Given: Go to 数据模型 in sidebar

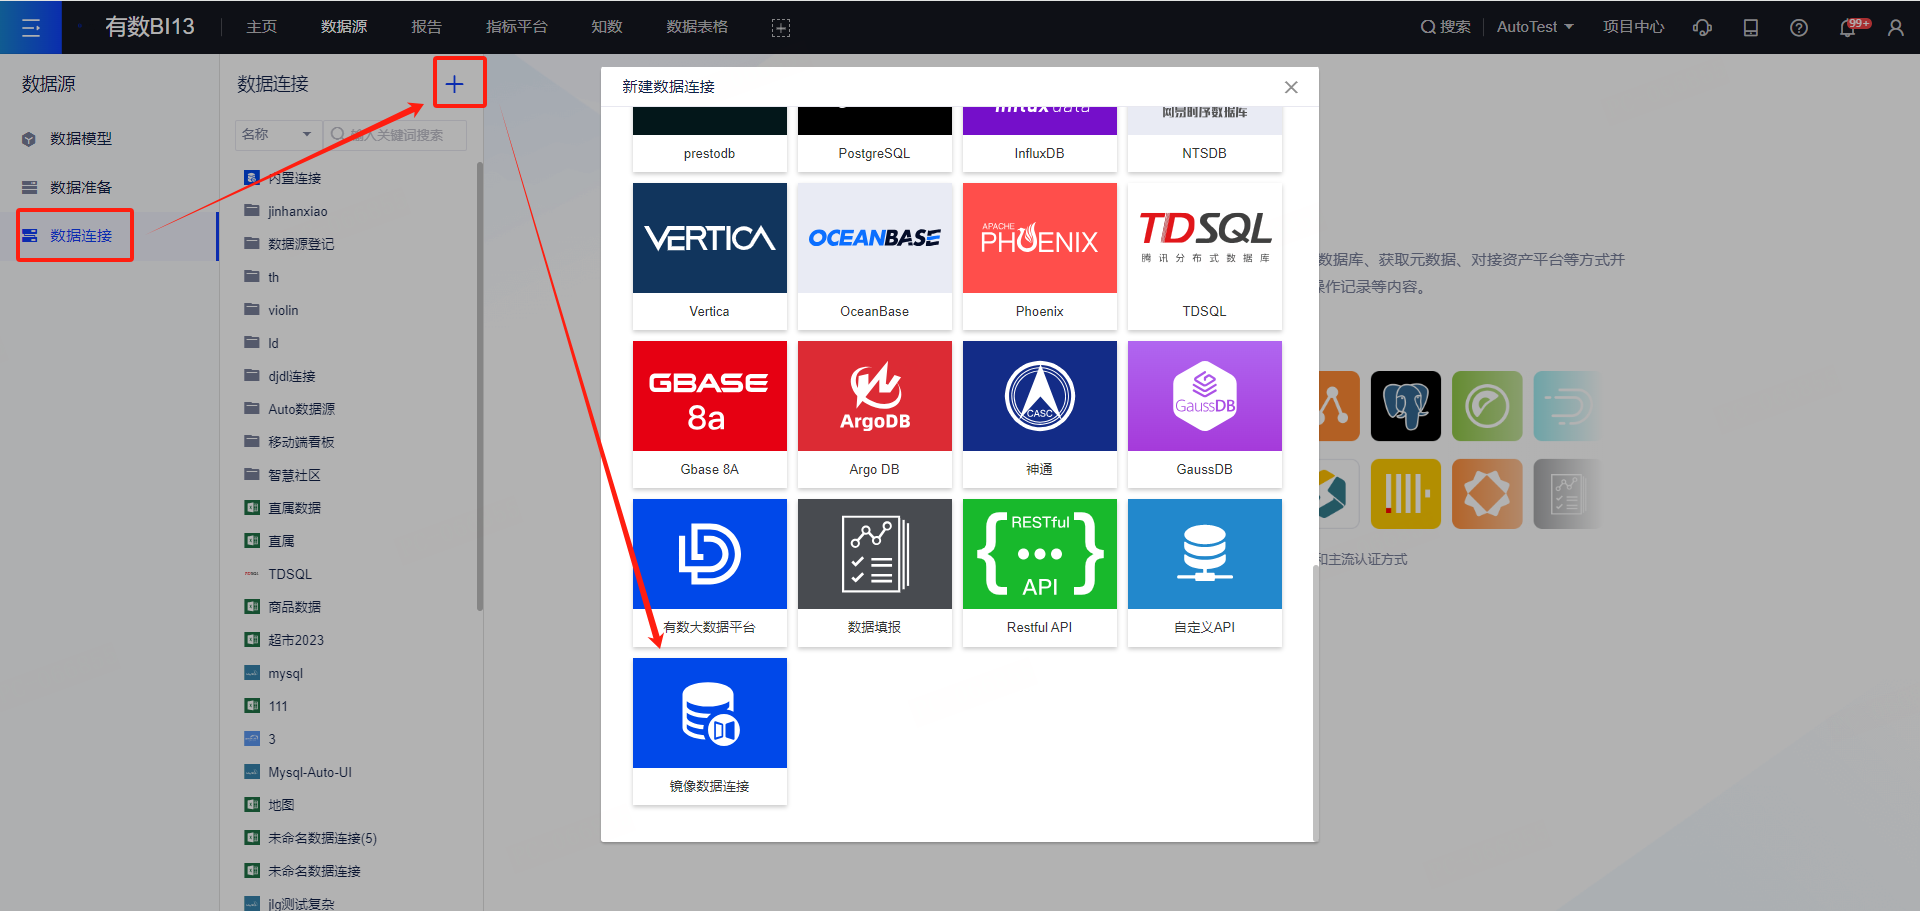Looking at the screenshot, I should point(81,139).
